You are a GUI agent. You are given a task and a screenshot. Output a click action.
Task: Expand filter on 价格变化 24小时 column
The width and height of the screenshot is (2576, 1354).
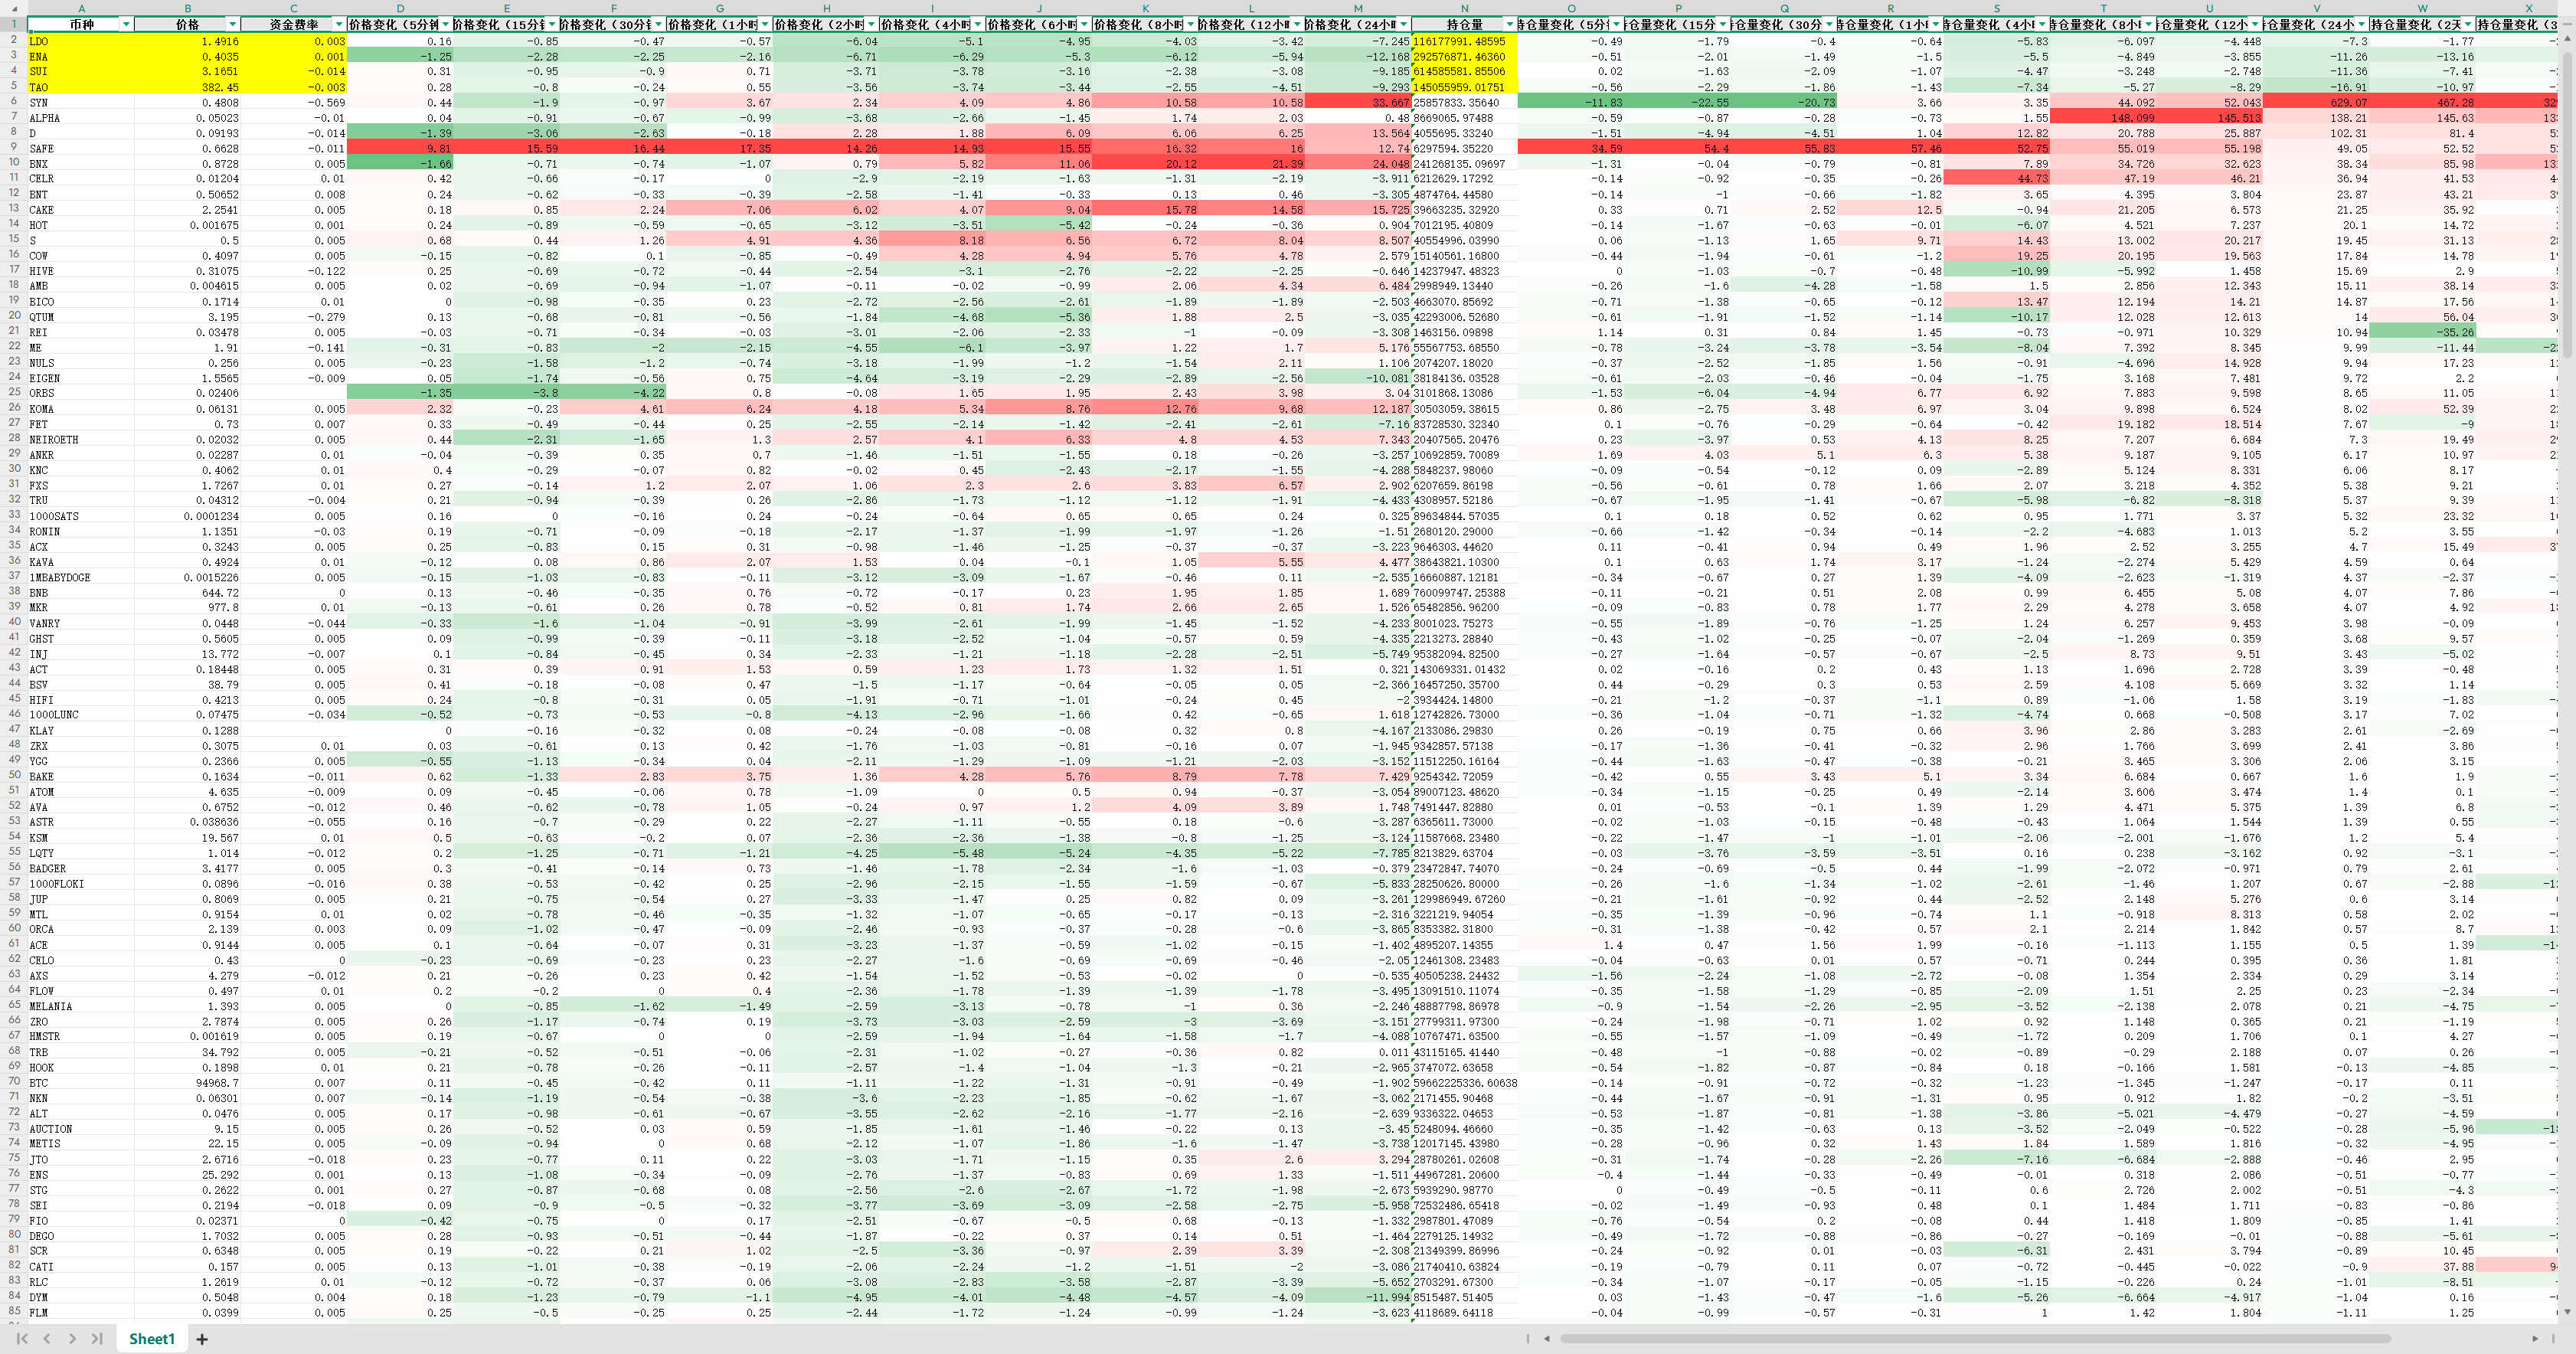point(1404,24)
